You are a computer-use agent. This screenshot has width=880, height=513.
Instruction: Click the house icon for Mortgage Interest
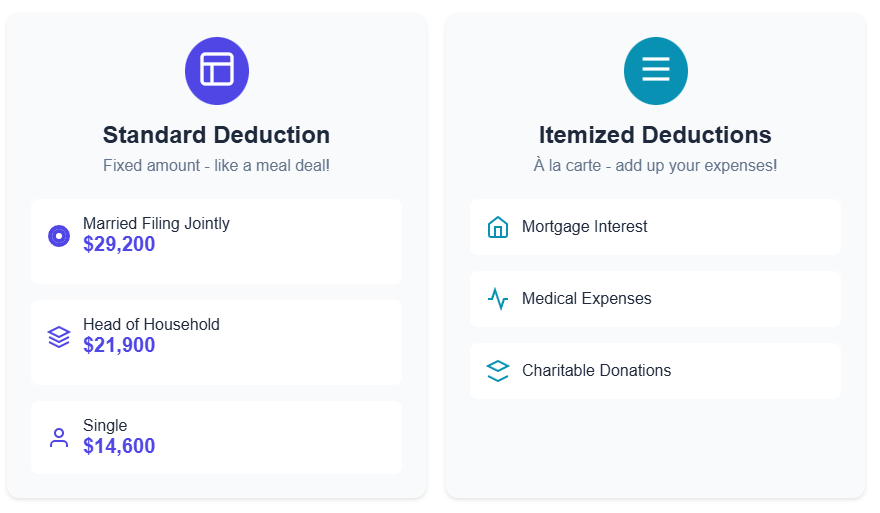coord(497,227)
